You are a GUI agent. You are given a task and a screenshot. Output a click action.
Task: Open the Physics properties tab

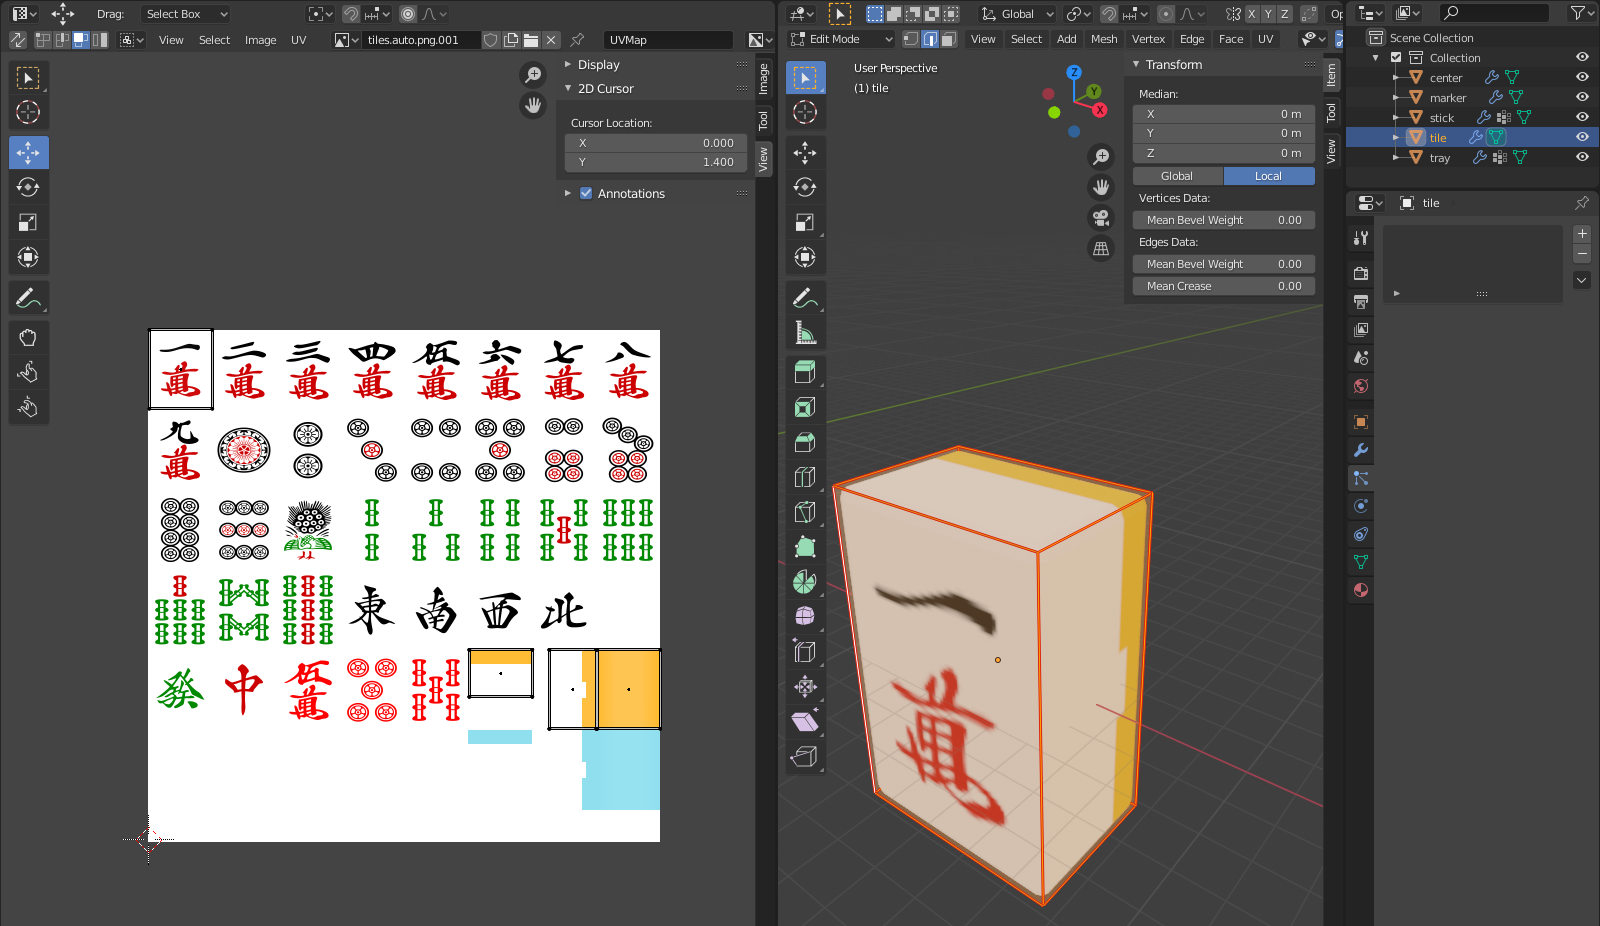tap(1361, 506)
